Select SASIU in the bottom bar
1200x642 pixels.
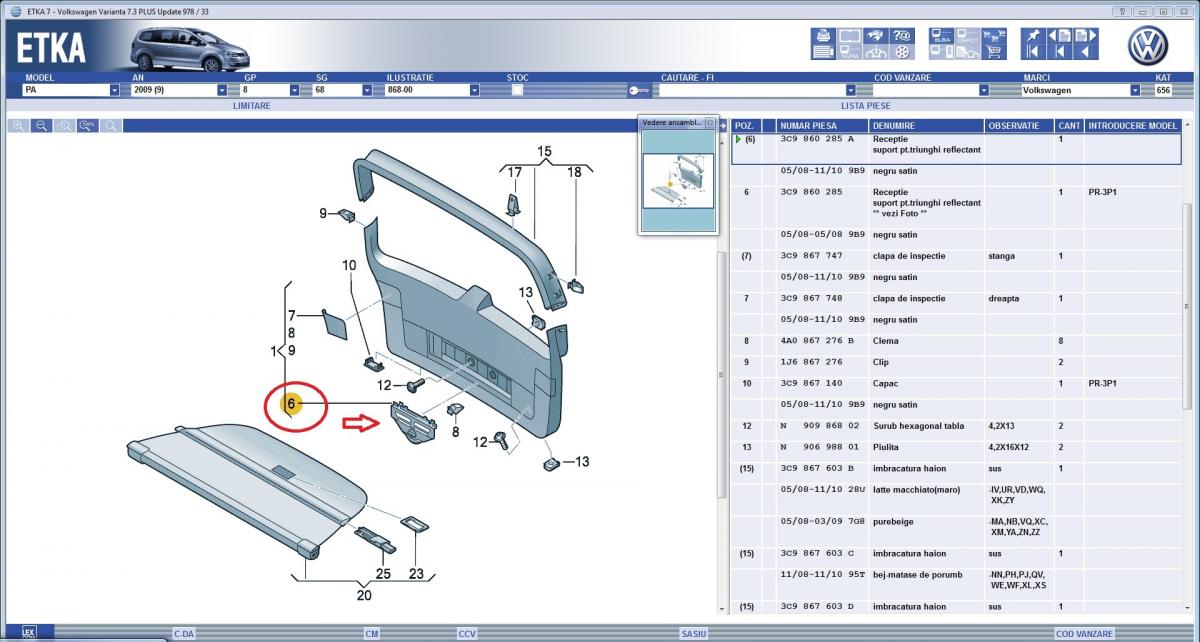point(693,634)
